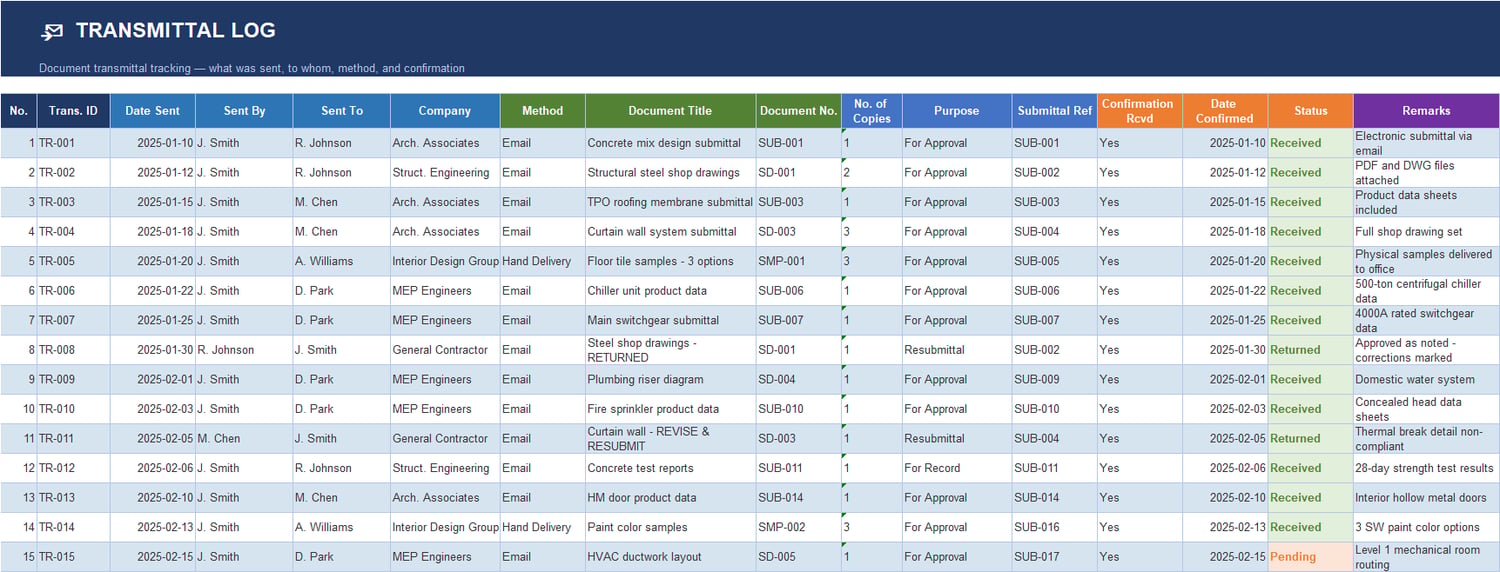Select 'Floor tile samples - 3 options' cell
This screenshot has height=572, width=1500.
pyautogui.click(x=670, y=261)
